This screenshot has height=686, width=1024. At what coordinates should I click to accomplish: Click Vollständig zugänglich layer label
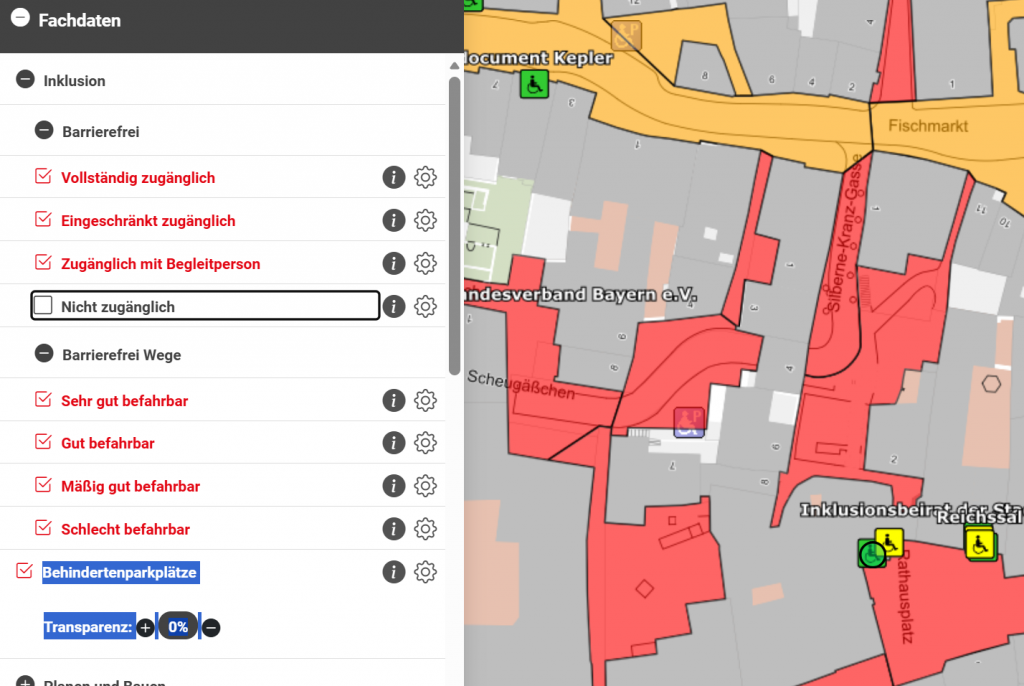(x=138, y=178)
